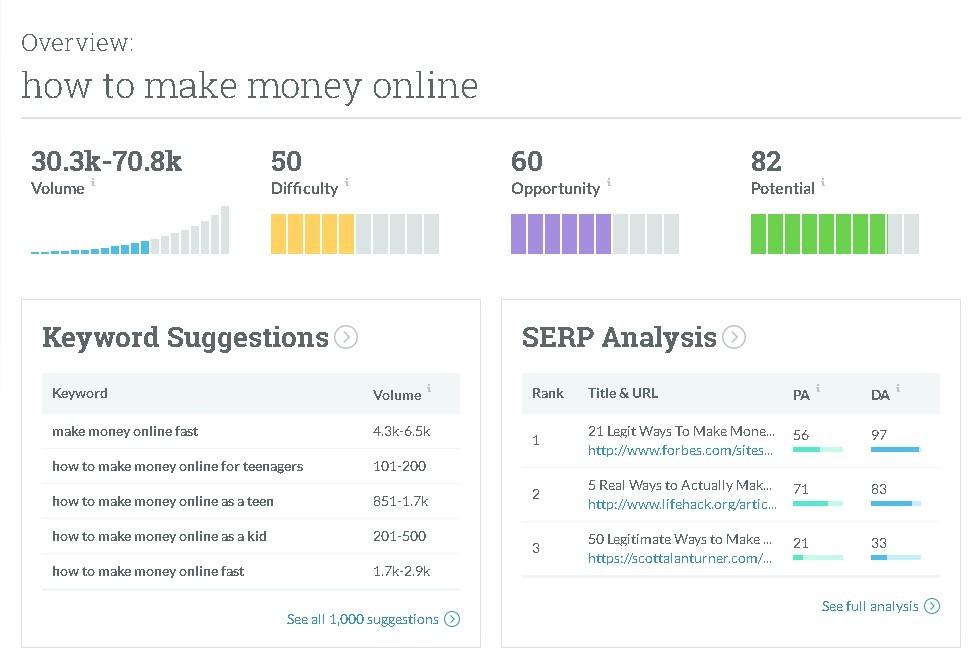
Task: Select keyword 'make money online fast'
Action: 125,431
